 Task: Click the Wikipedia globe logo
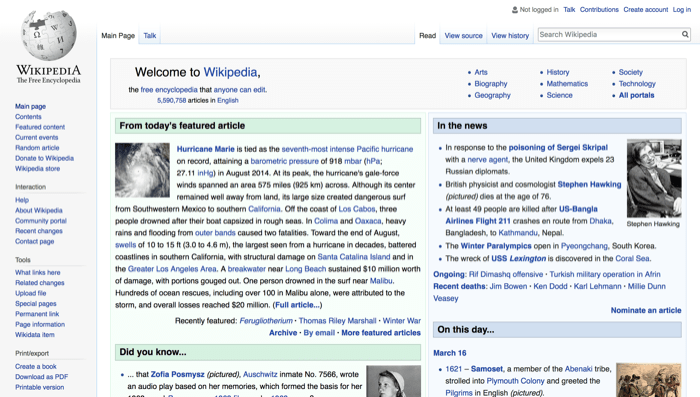click(x=49, y=35)
